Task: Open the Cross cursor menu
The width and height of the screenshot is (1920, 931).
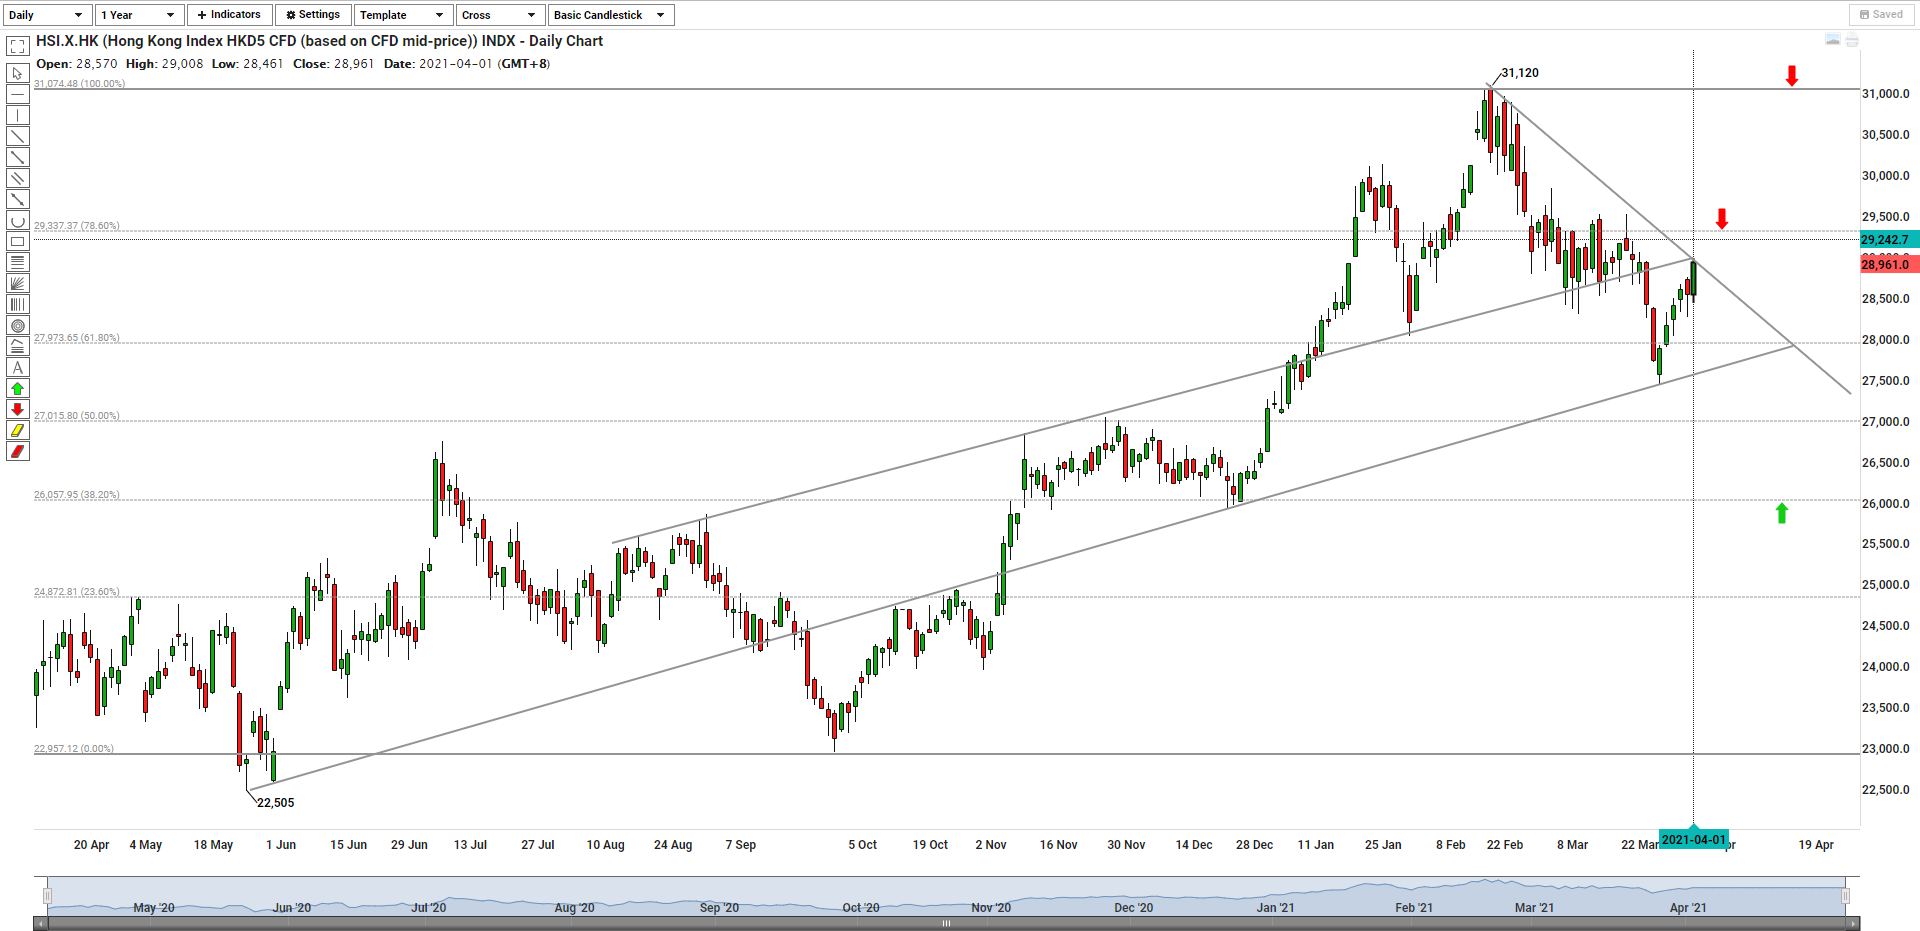Action: pos(500,15)
